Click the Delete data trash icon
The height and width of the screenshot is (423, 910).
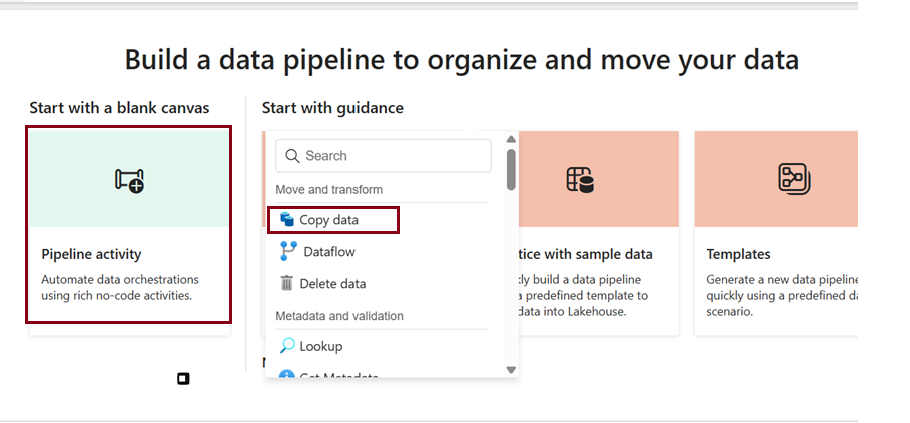(287, 283)
